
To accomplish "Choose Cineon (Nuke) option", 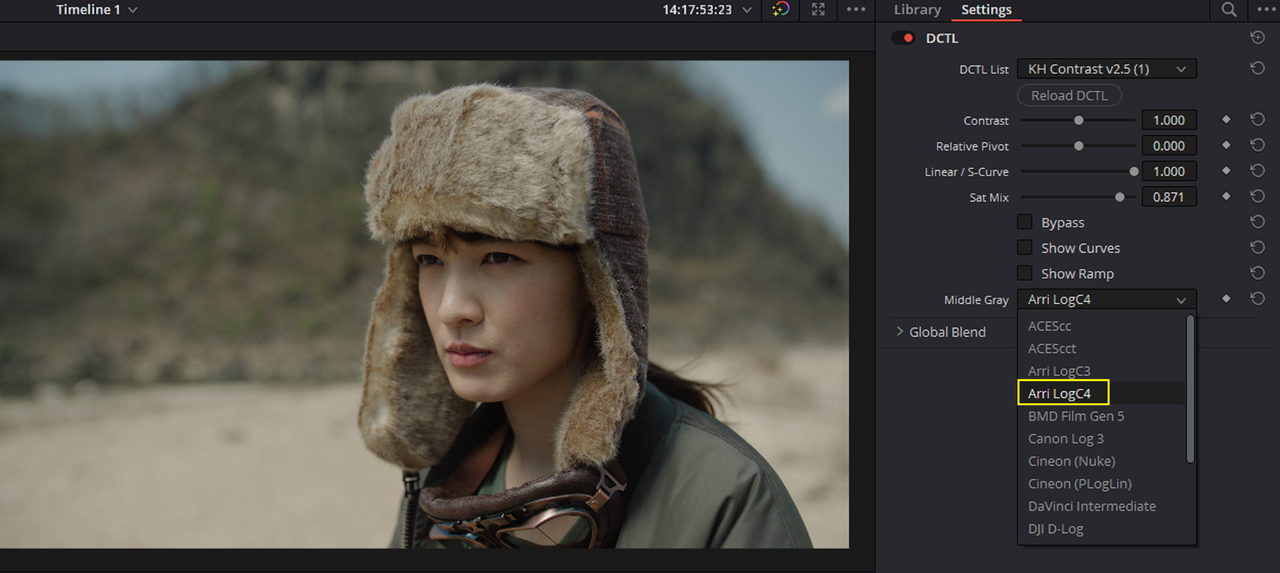I will coord(1101,461).
